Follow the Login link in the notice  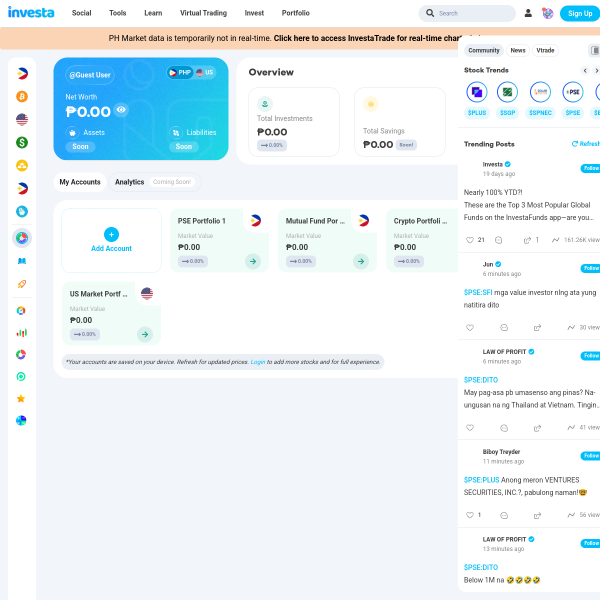coord(258,362)
